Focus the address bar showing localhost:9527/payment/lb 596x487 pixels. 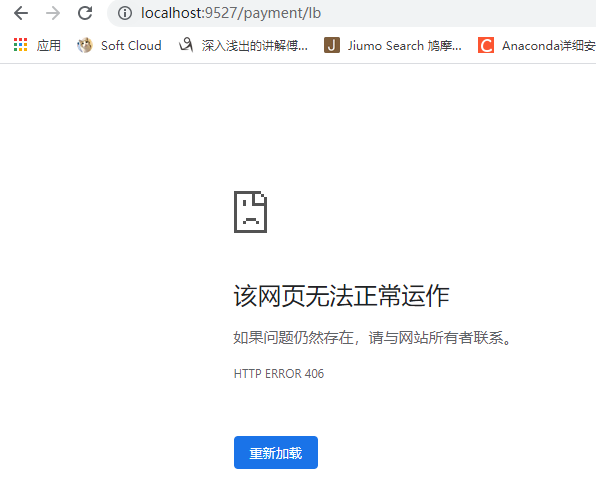coord(352,13)
